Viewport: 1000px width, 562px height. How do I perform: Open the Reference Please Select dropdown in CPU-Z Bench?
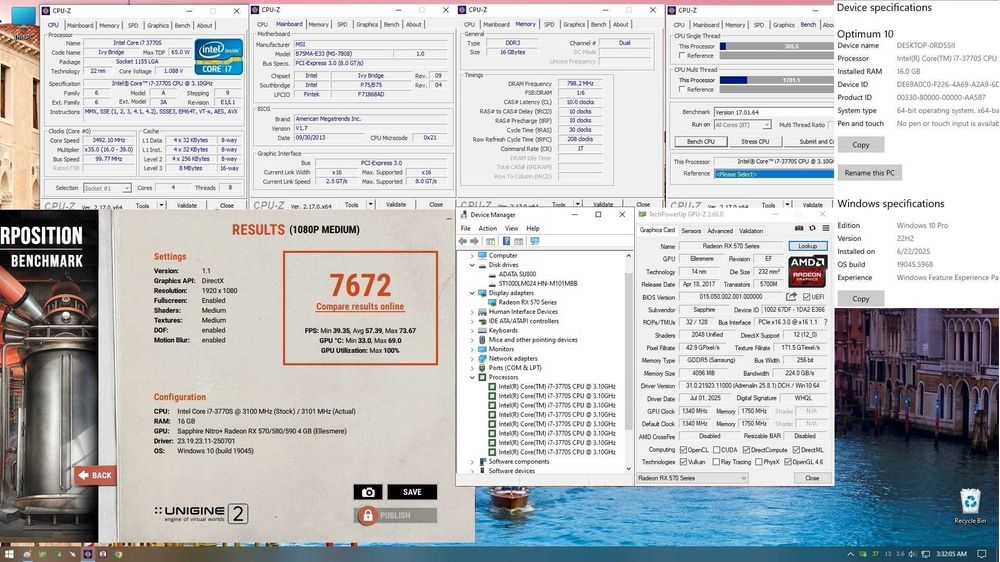pos(774,174)
